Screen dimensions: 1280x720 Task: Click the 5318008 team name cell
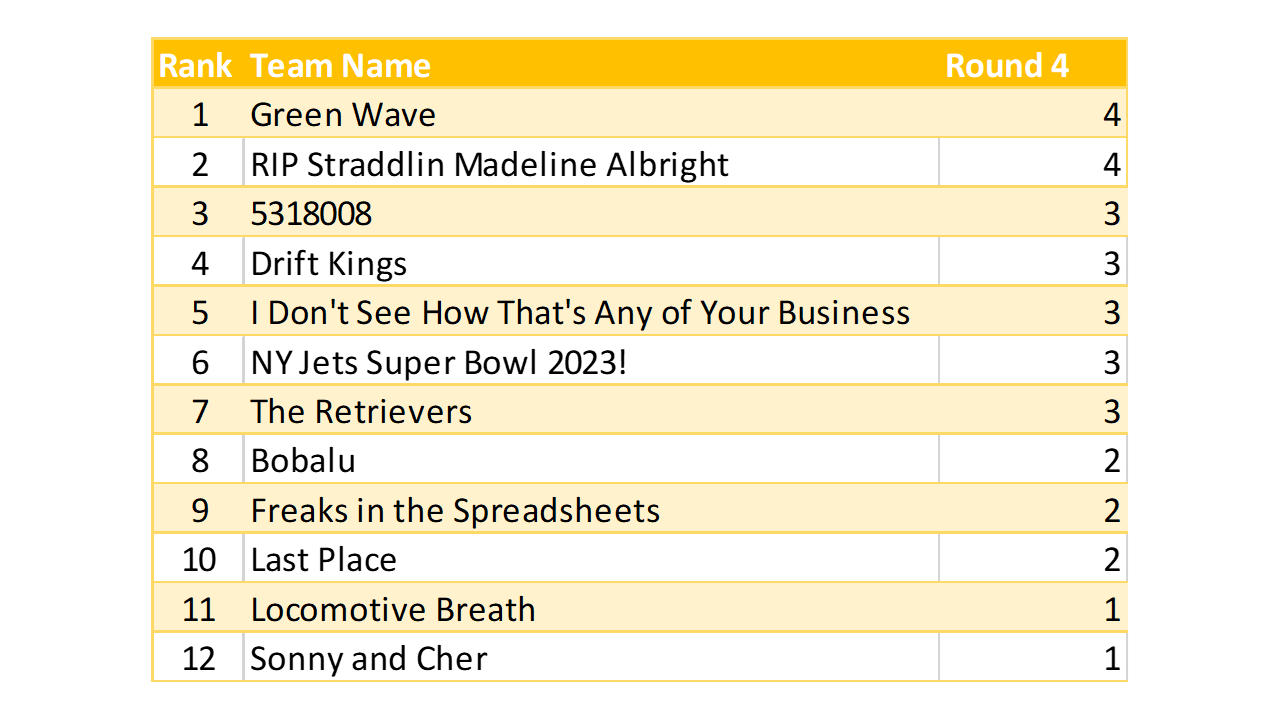tap(311, 213)
